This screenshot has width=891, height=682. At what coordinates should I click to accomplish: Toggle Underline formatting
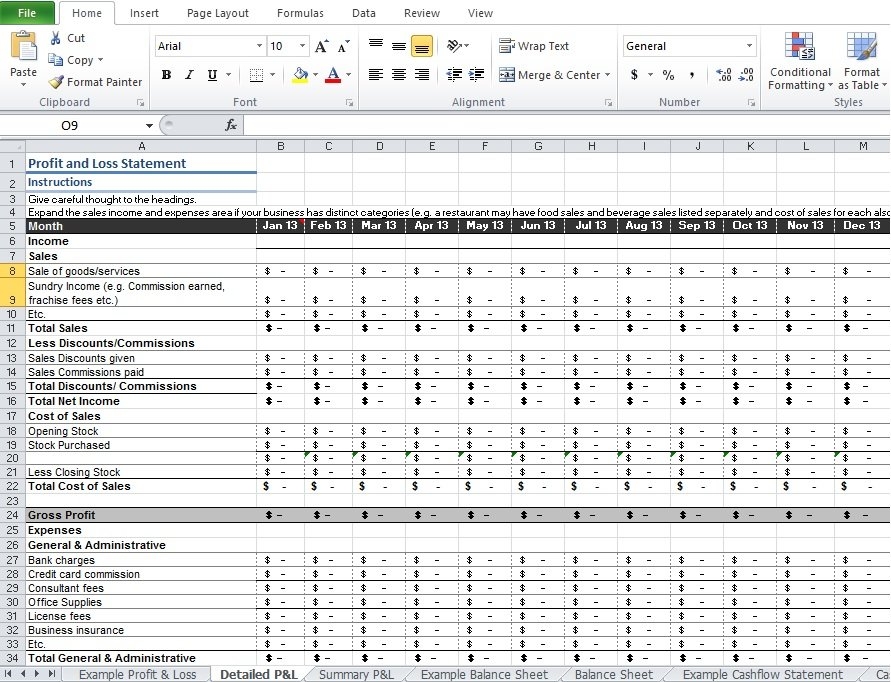coord(210,74)
